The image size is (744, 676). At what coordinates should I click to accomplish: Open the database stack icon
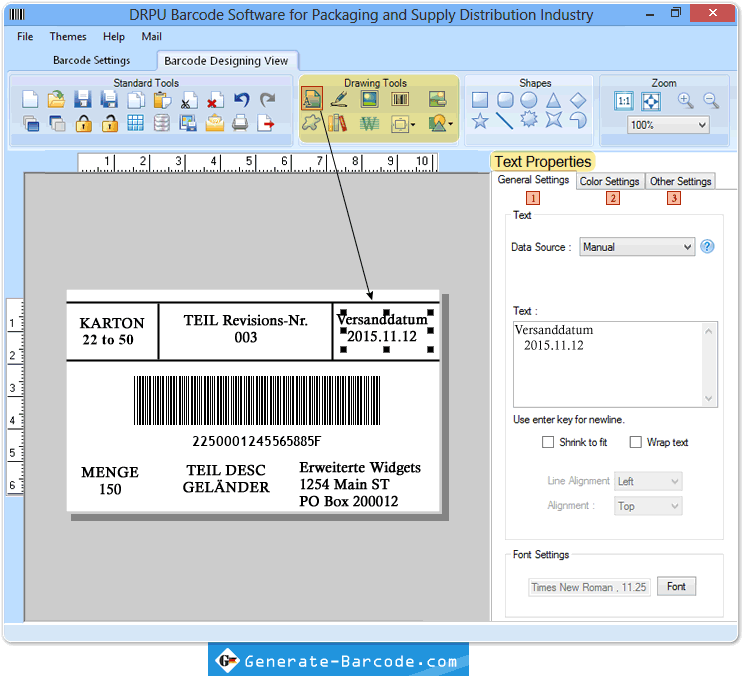click(162, 124)
